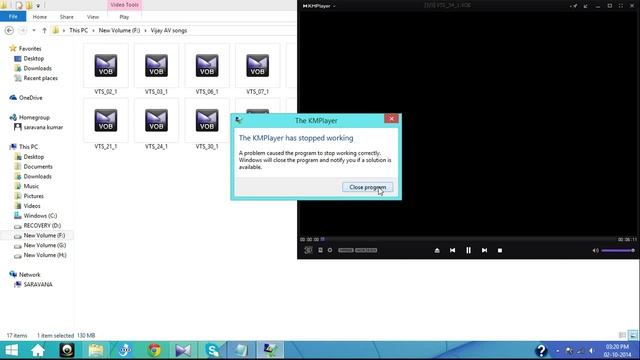Viewport: 640px width, 360px height.
Task: Click the home icon on the taskbar
Action: pyautogui.click(x=38, y=350)
